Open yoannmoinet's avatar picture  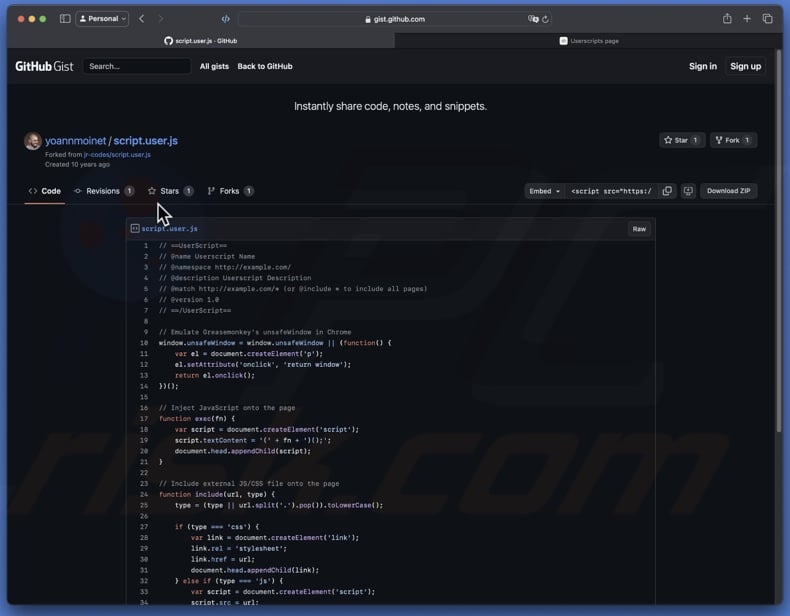point(33,141)
